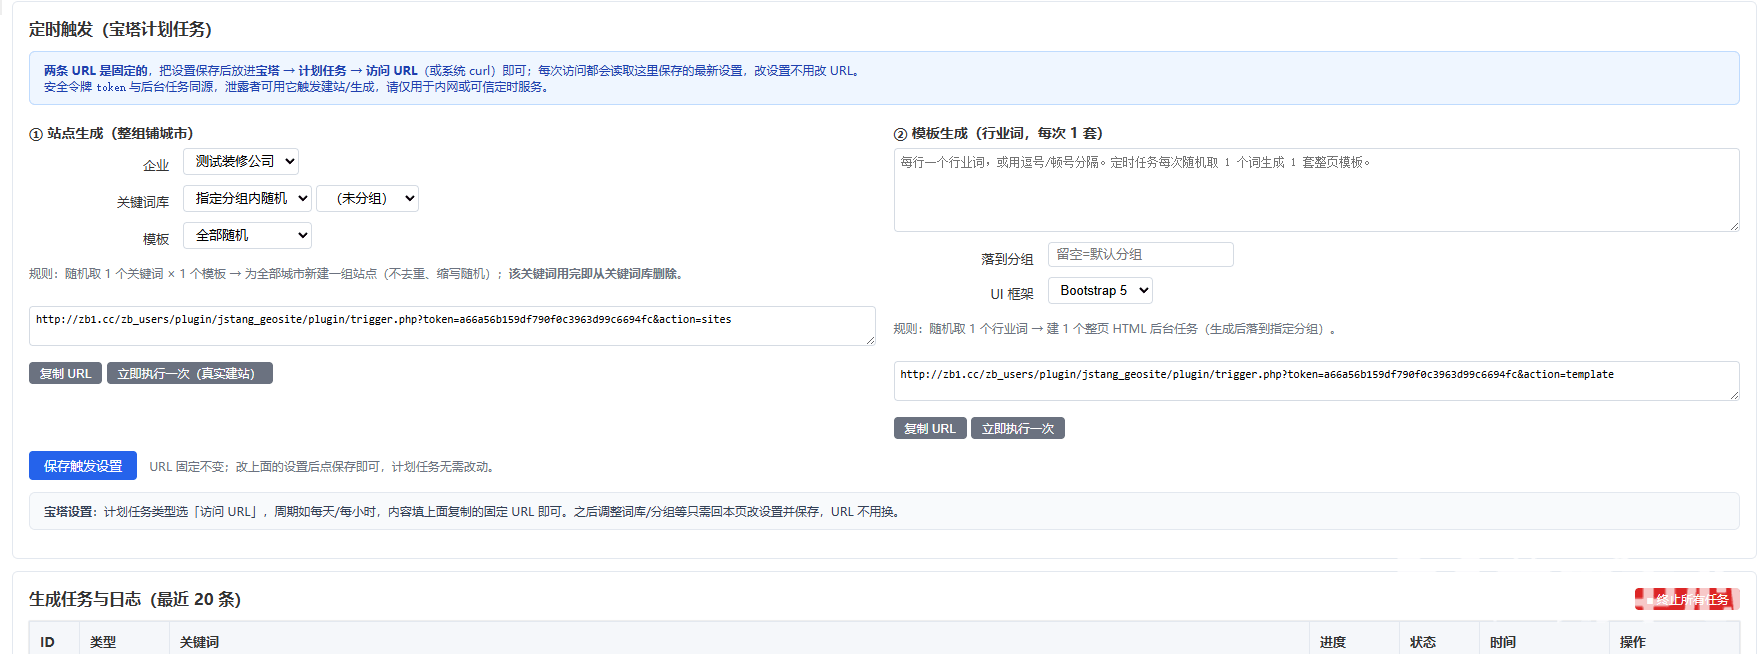Click the 安全令牌 token warning line
The height and width of the screenshot is (654, 1762).
(x=297, y=87)
